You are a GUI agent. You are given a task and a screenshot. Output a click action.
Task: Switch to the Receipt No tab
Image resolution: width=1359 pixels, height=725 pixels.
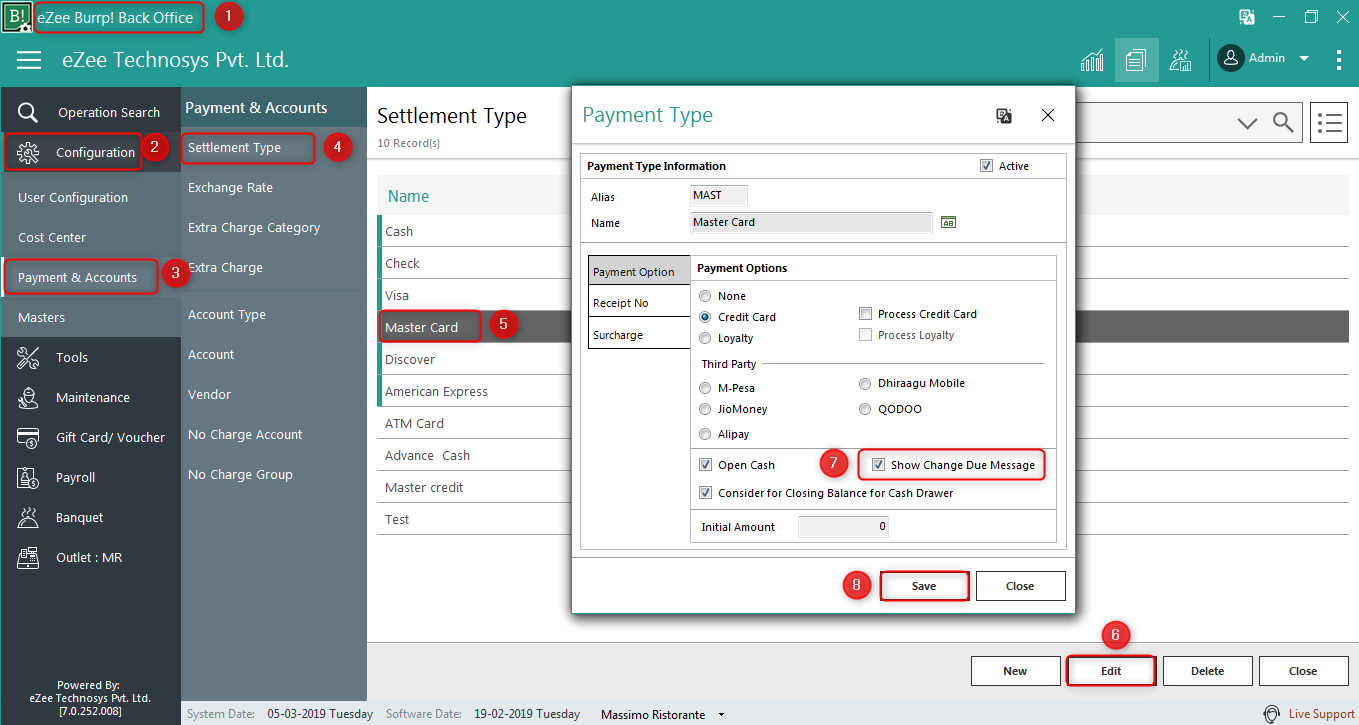pyautogui.click(x=639, y=303)
